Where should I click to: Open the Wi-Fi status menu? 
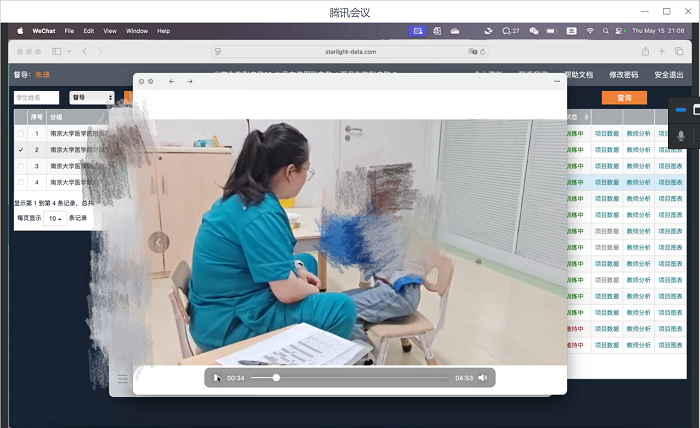(590, 31)
